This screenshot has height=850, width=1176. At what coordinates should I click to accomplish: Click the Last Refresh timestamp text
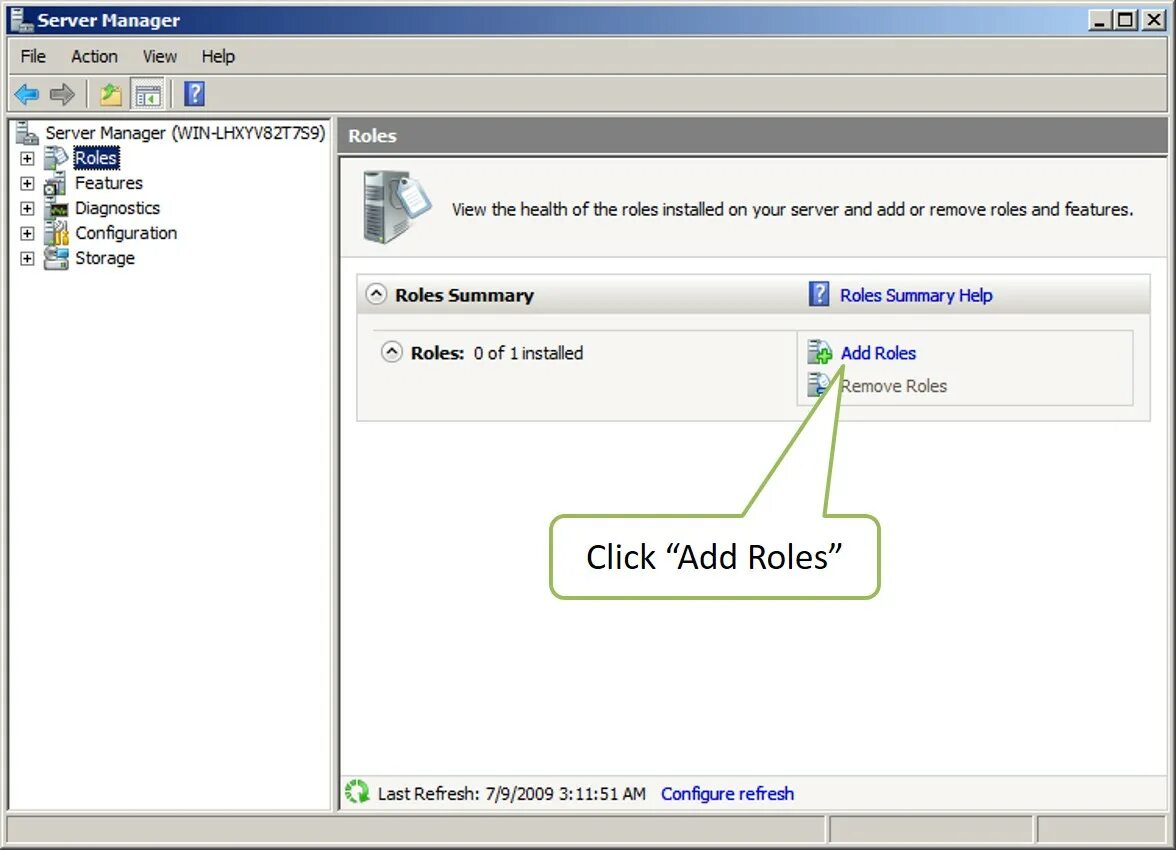tap(512, 793)
